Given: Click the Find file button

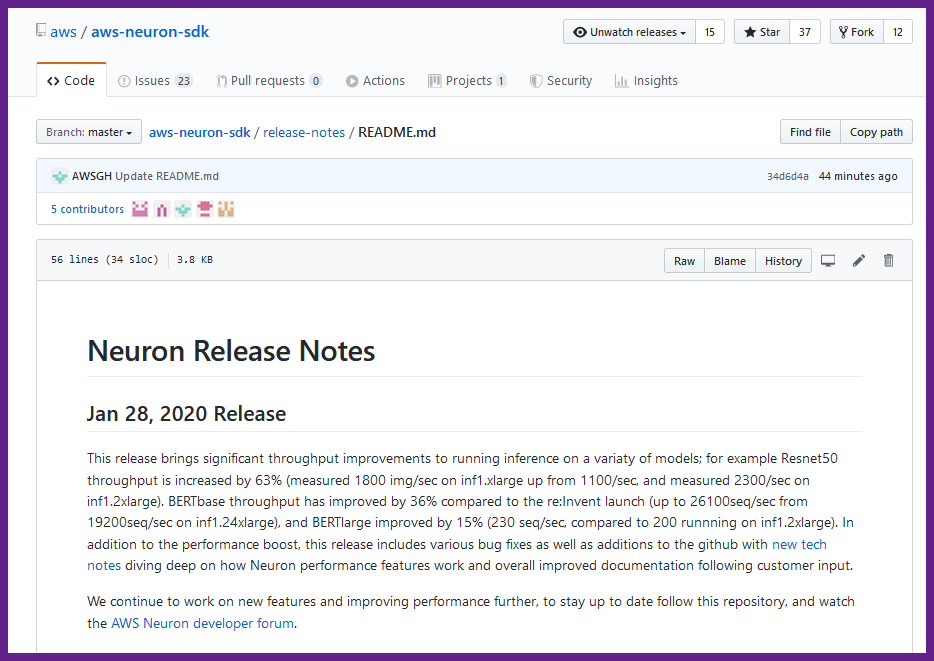Looking at the screenshot, I should 810,132.
